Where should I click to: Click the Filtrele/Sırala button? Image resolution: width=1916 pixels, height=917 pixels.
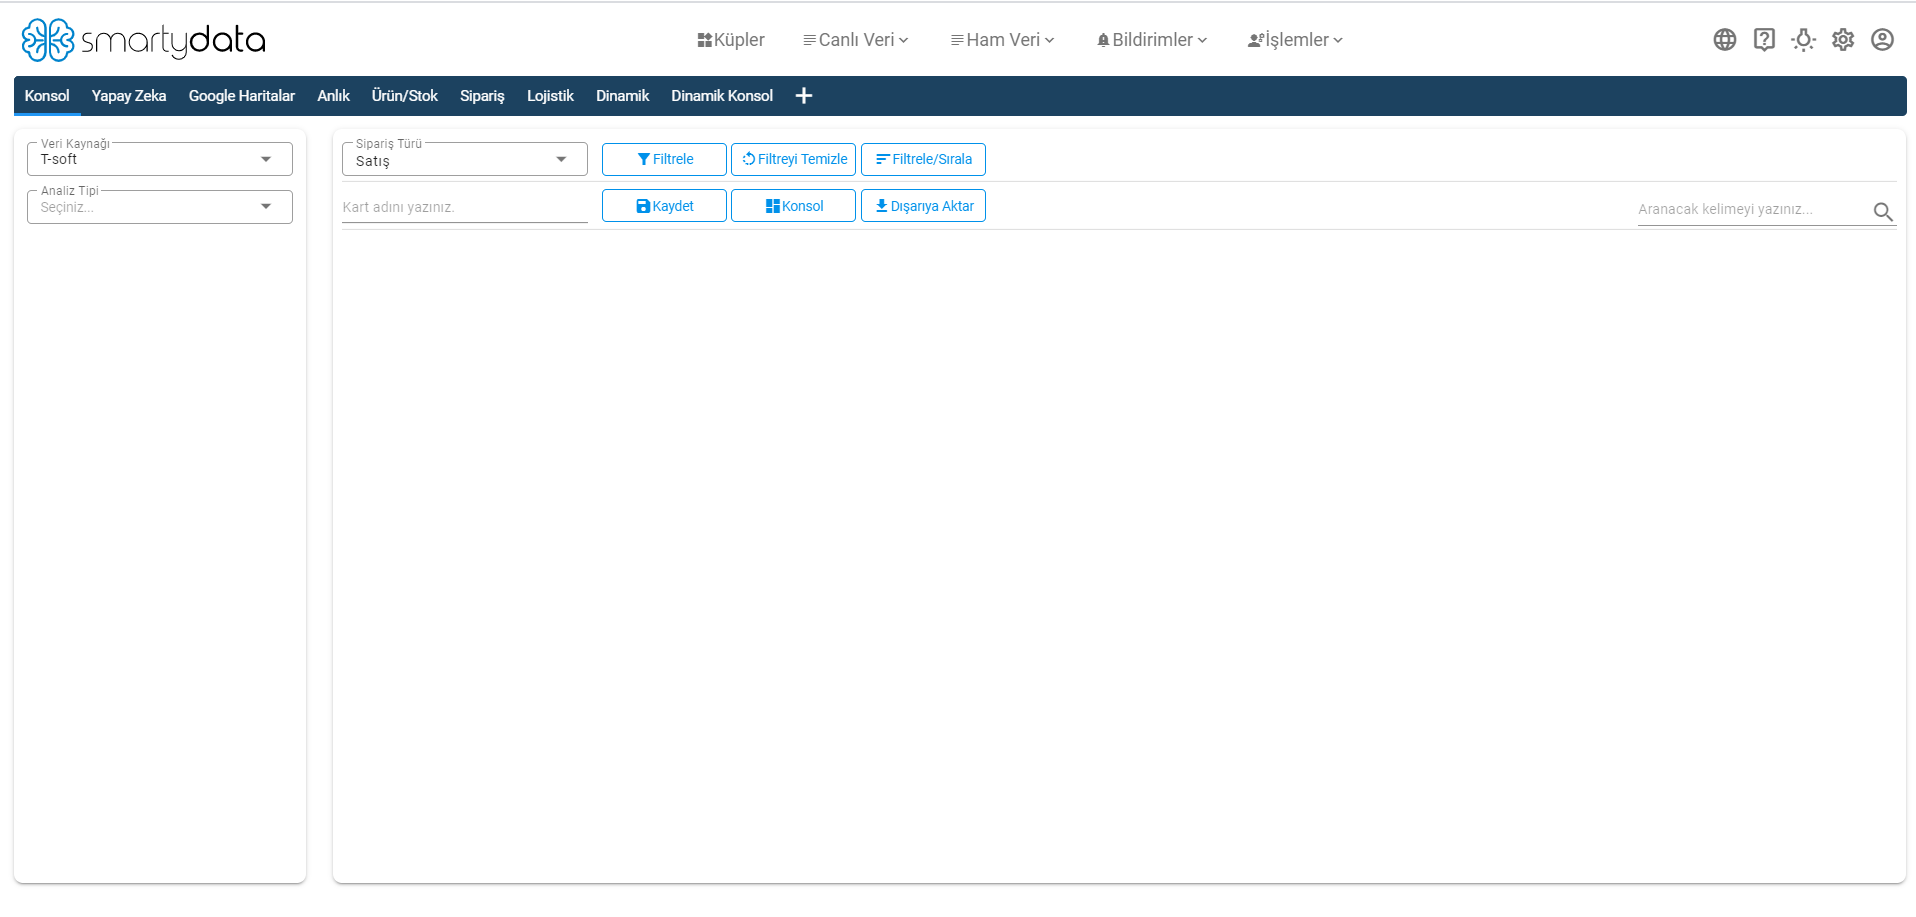click(923, 159)
